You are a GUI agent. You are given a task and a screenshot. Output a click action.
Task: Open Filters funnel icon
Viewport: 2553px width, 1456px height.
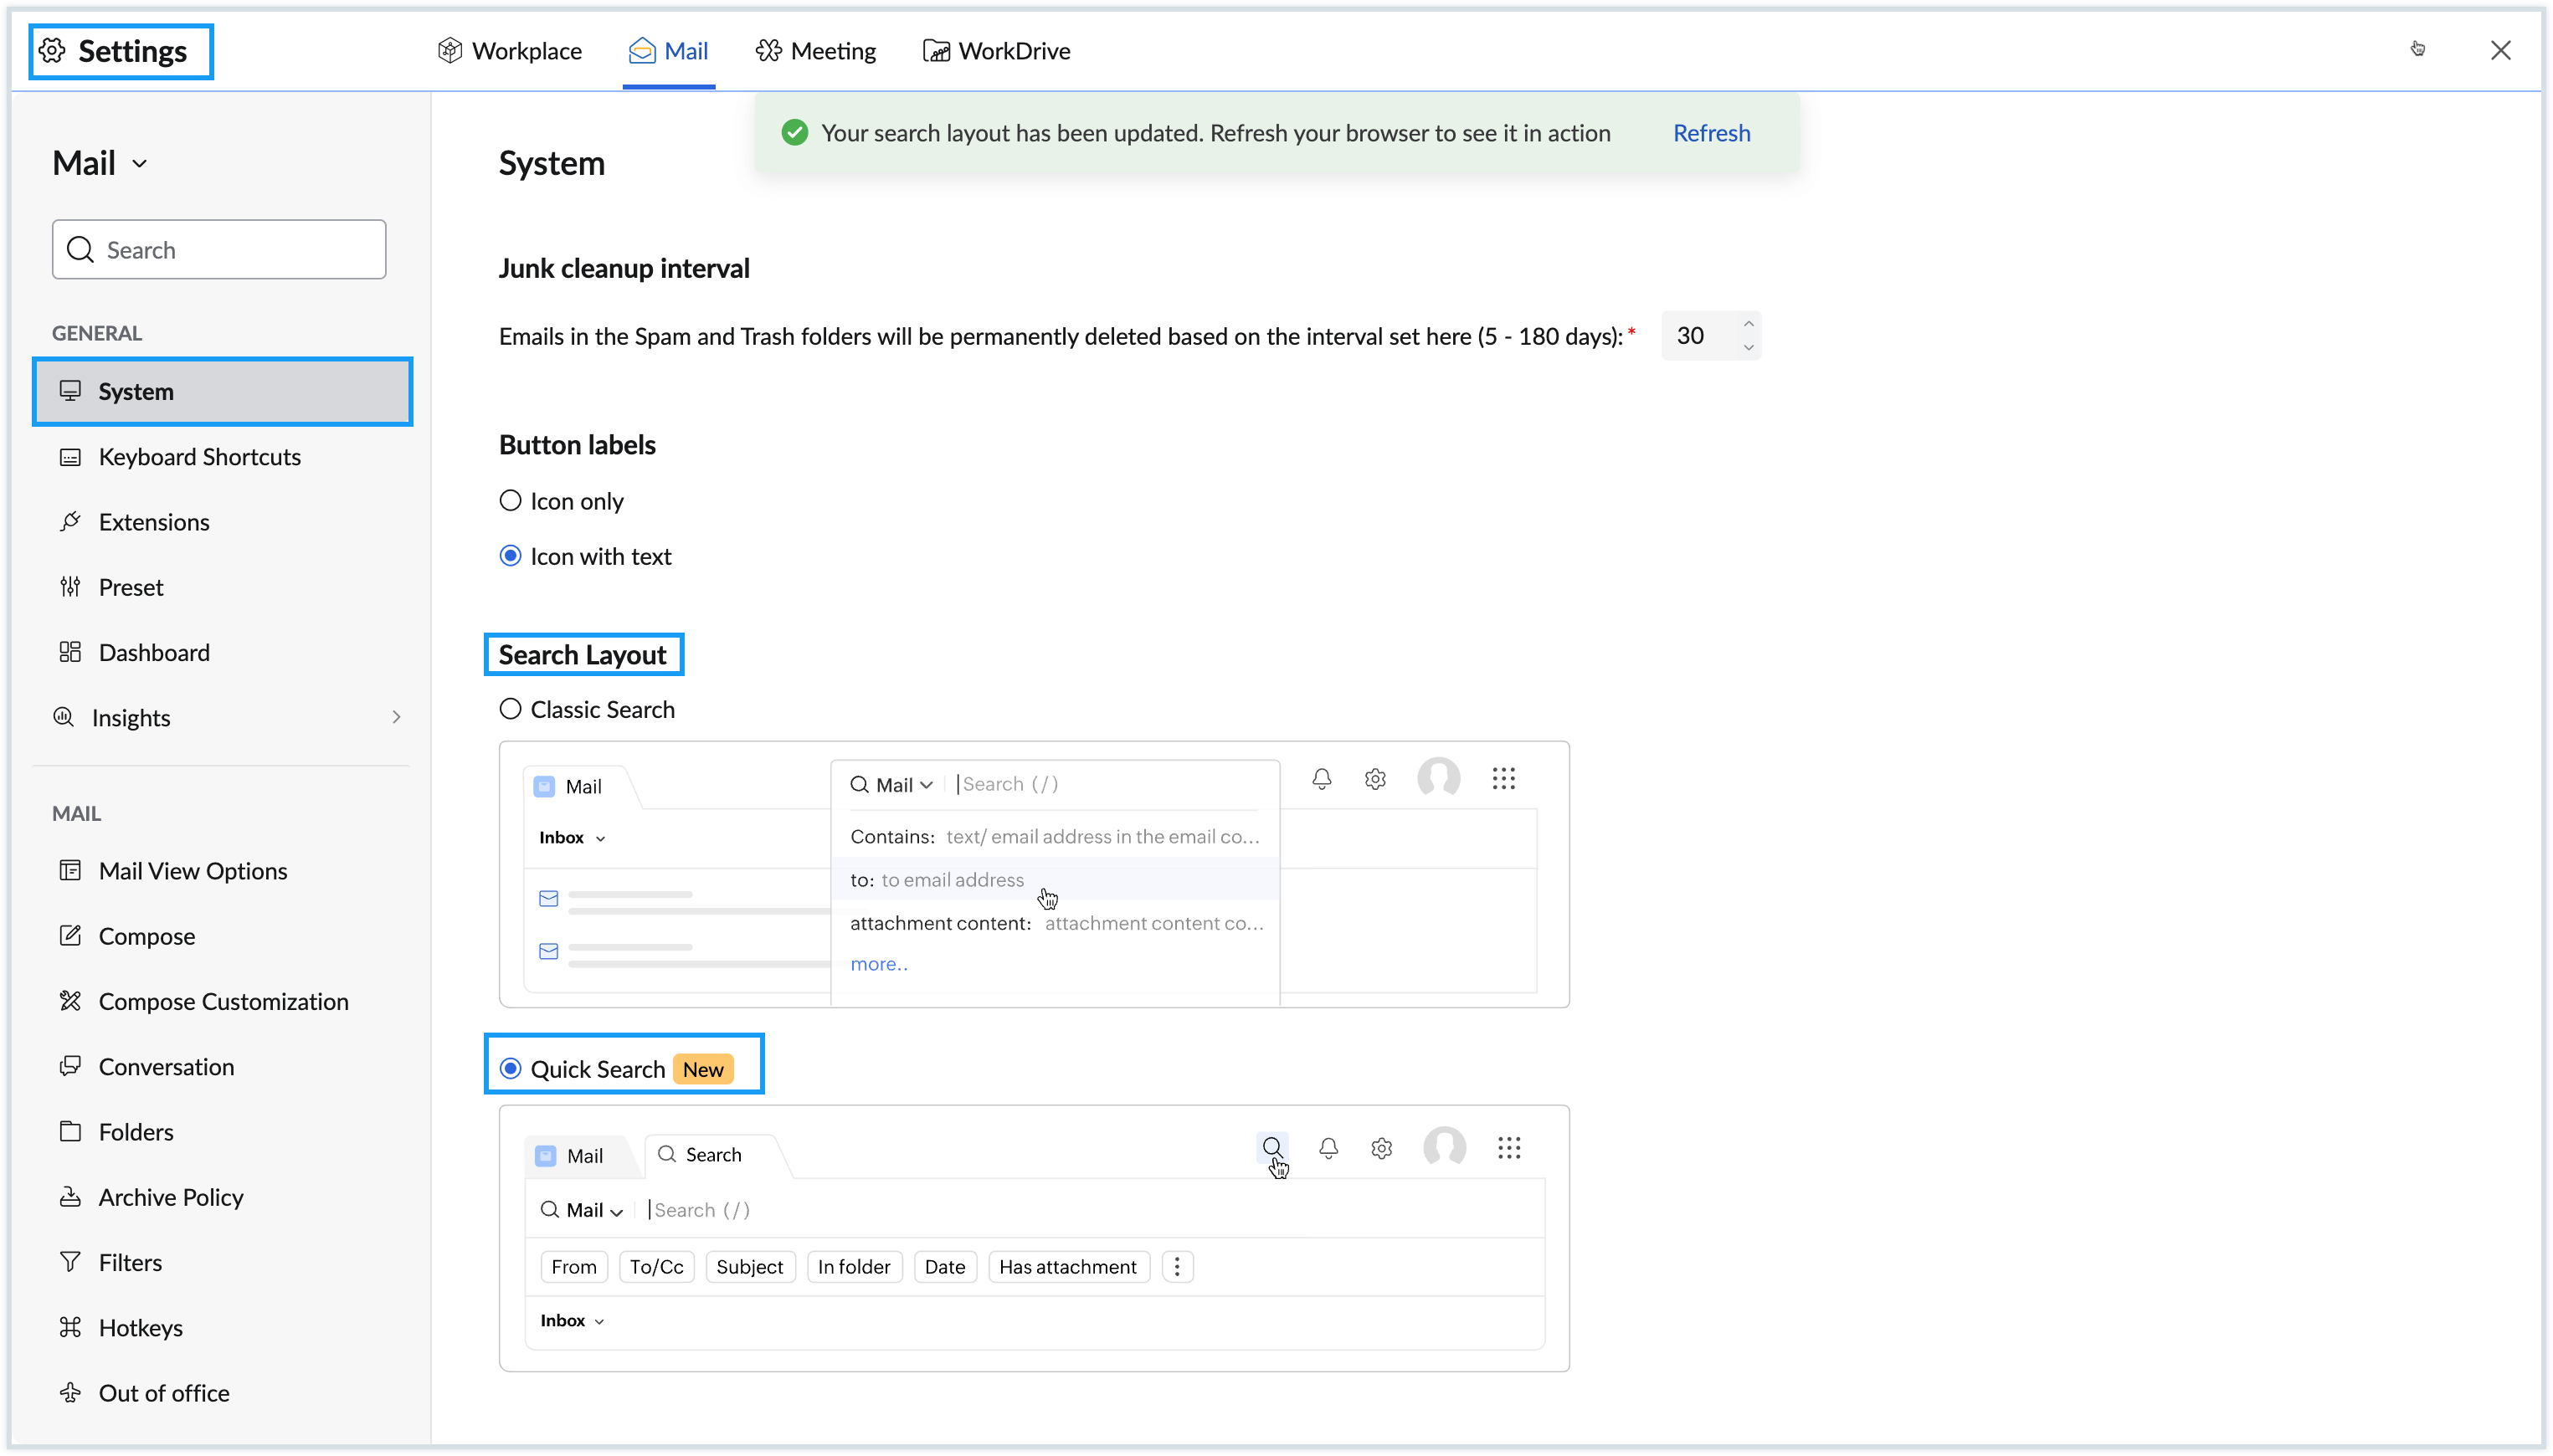click(70, 1262)
